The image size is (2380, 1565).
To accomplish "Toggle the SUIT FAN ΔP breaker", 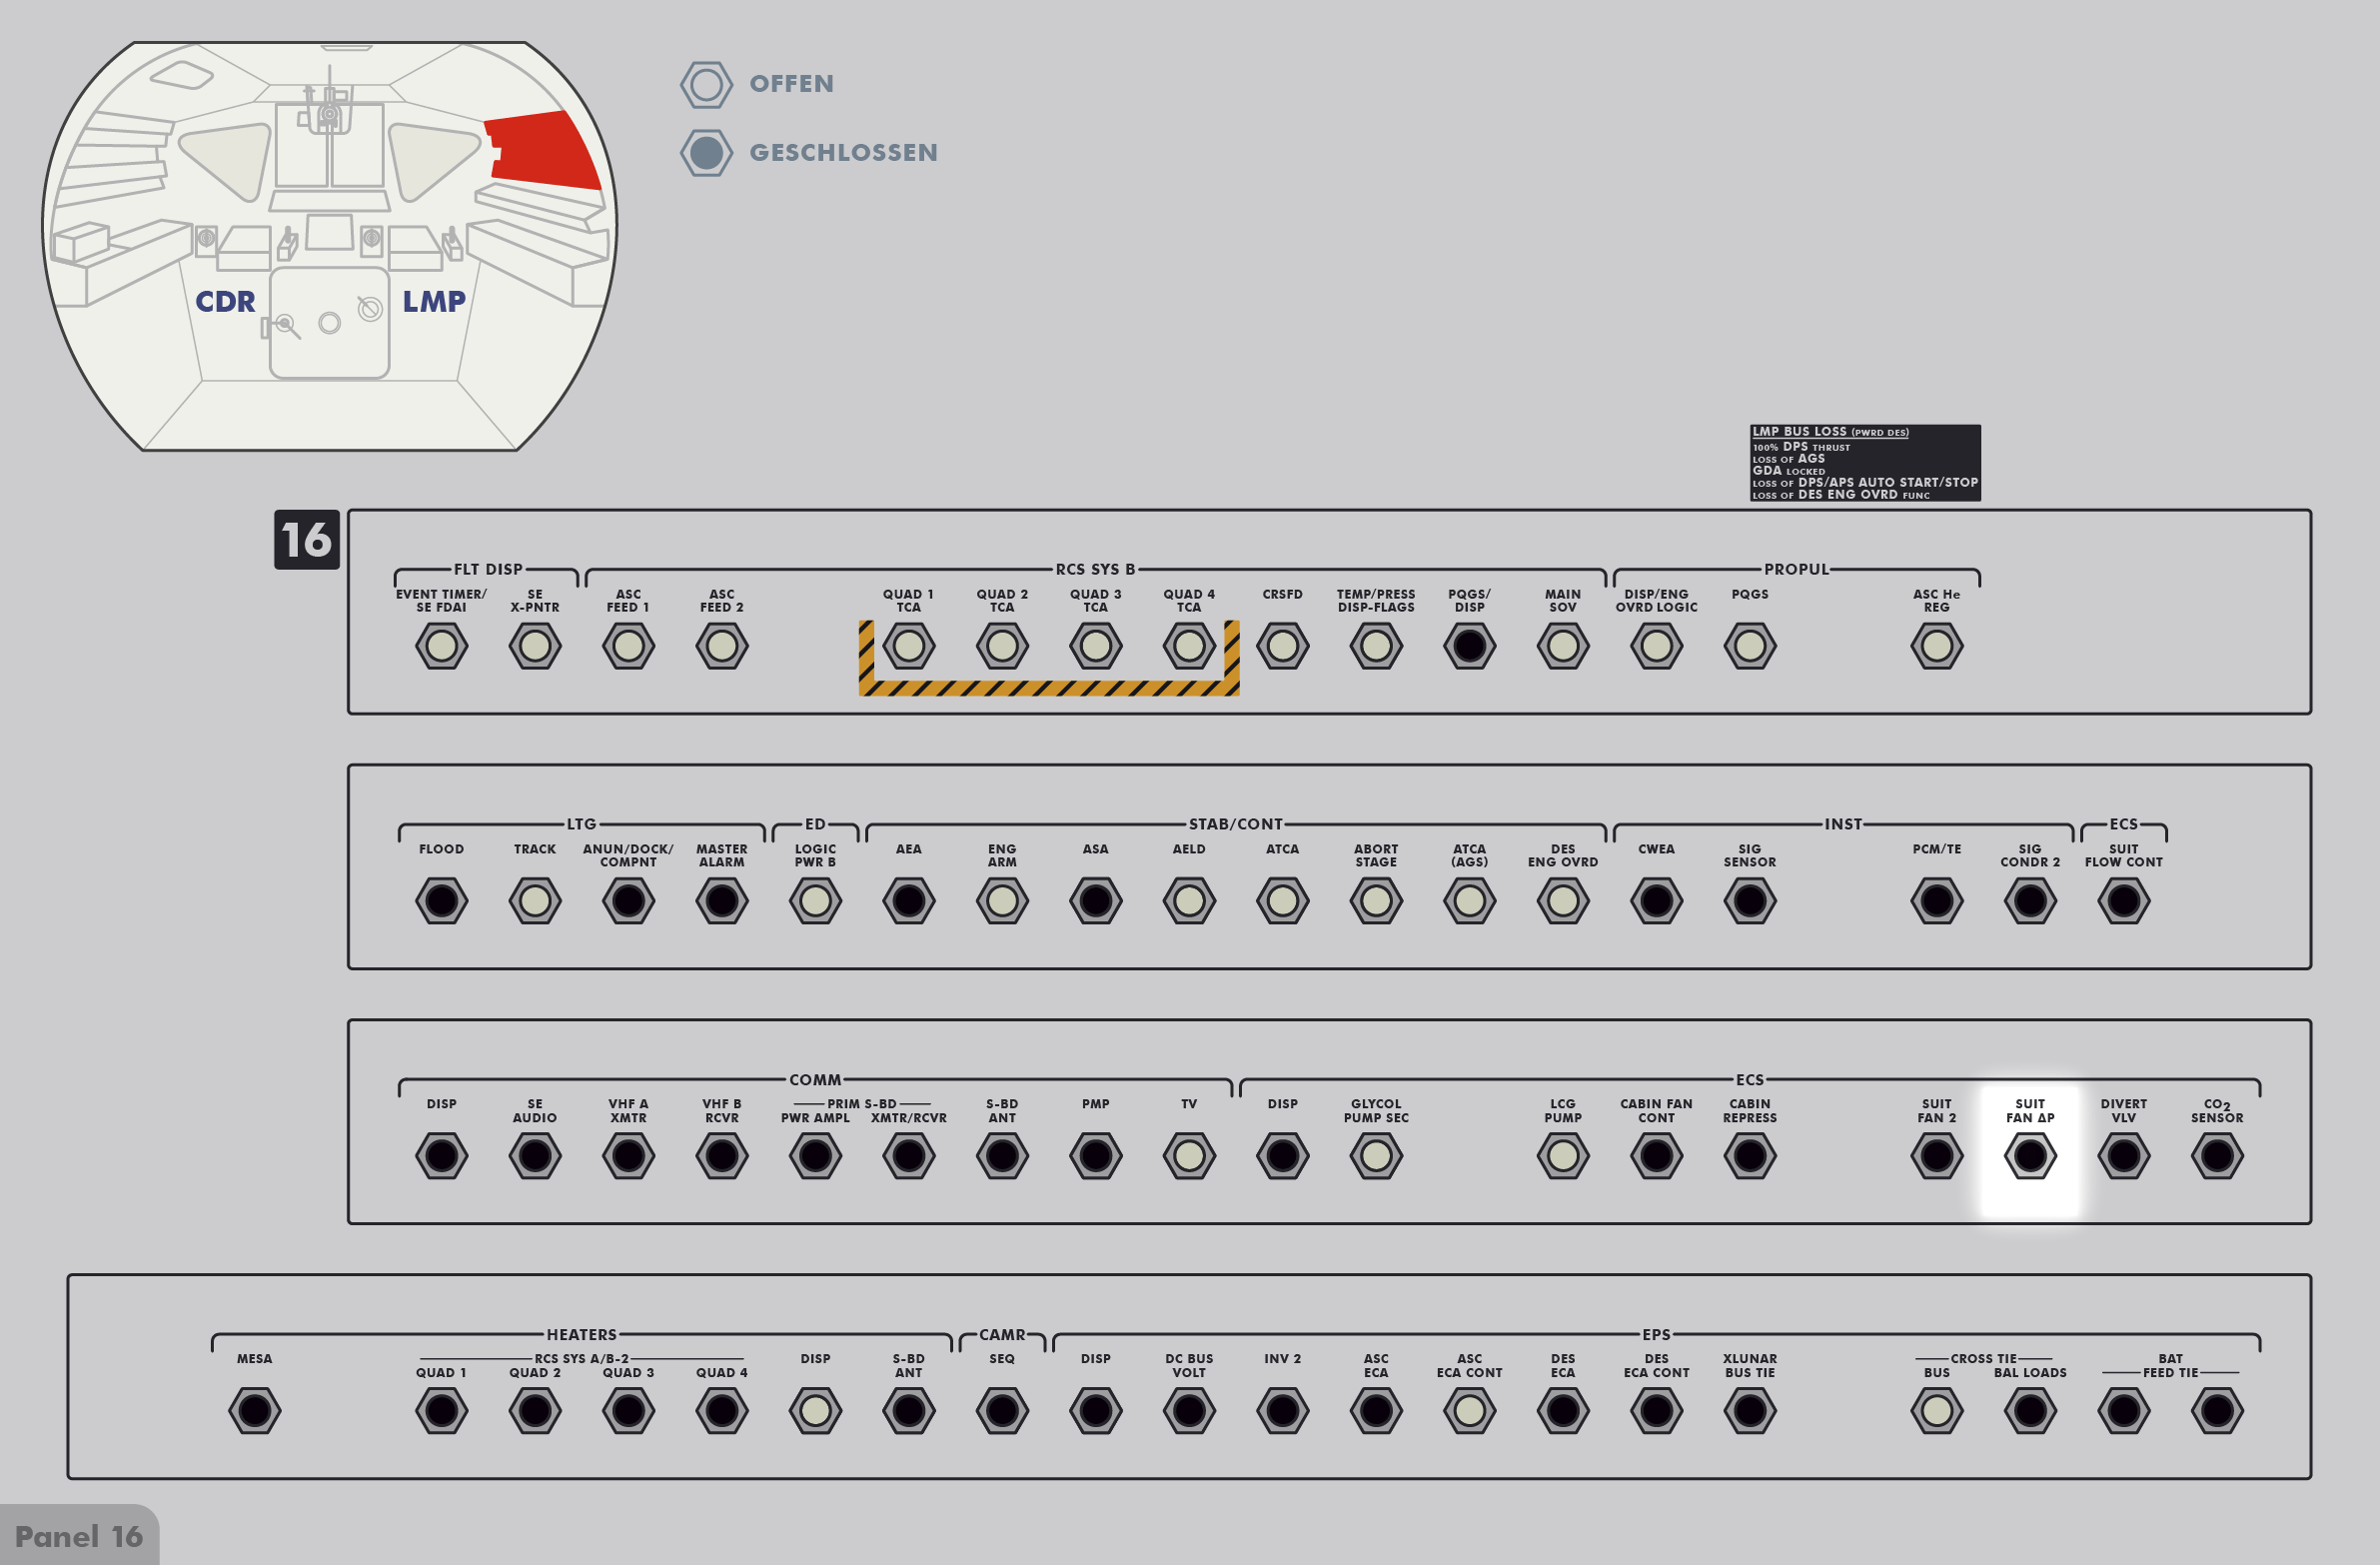I will pyautogui.click(x=2029, y=1156).
